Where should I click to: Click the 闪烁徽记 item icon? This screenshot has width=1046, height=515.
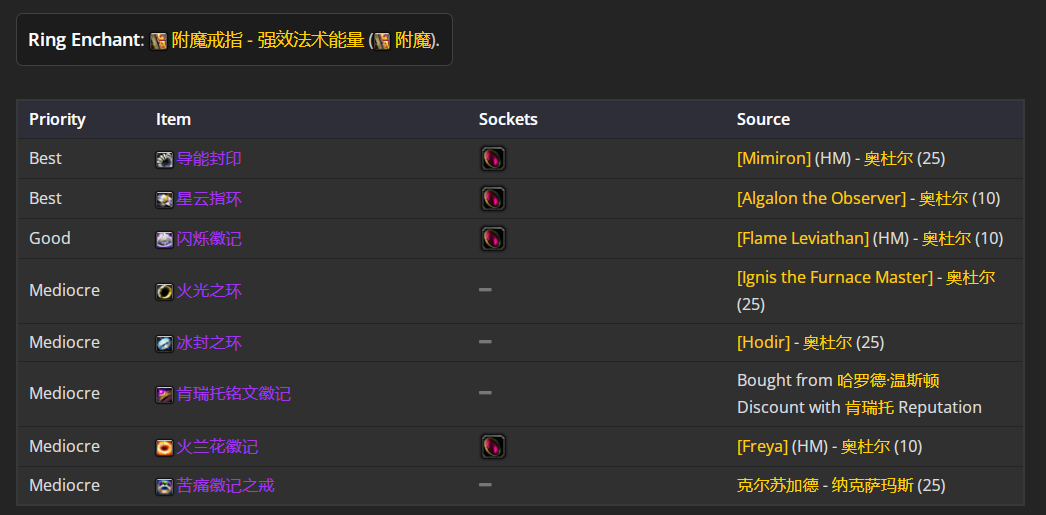click(164, 239)
